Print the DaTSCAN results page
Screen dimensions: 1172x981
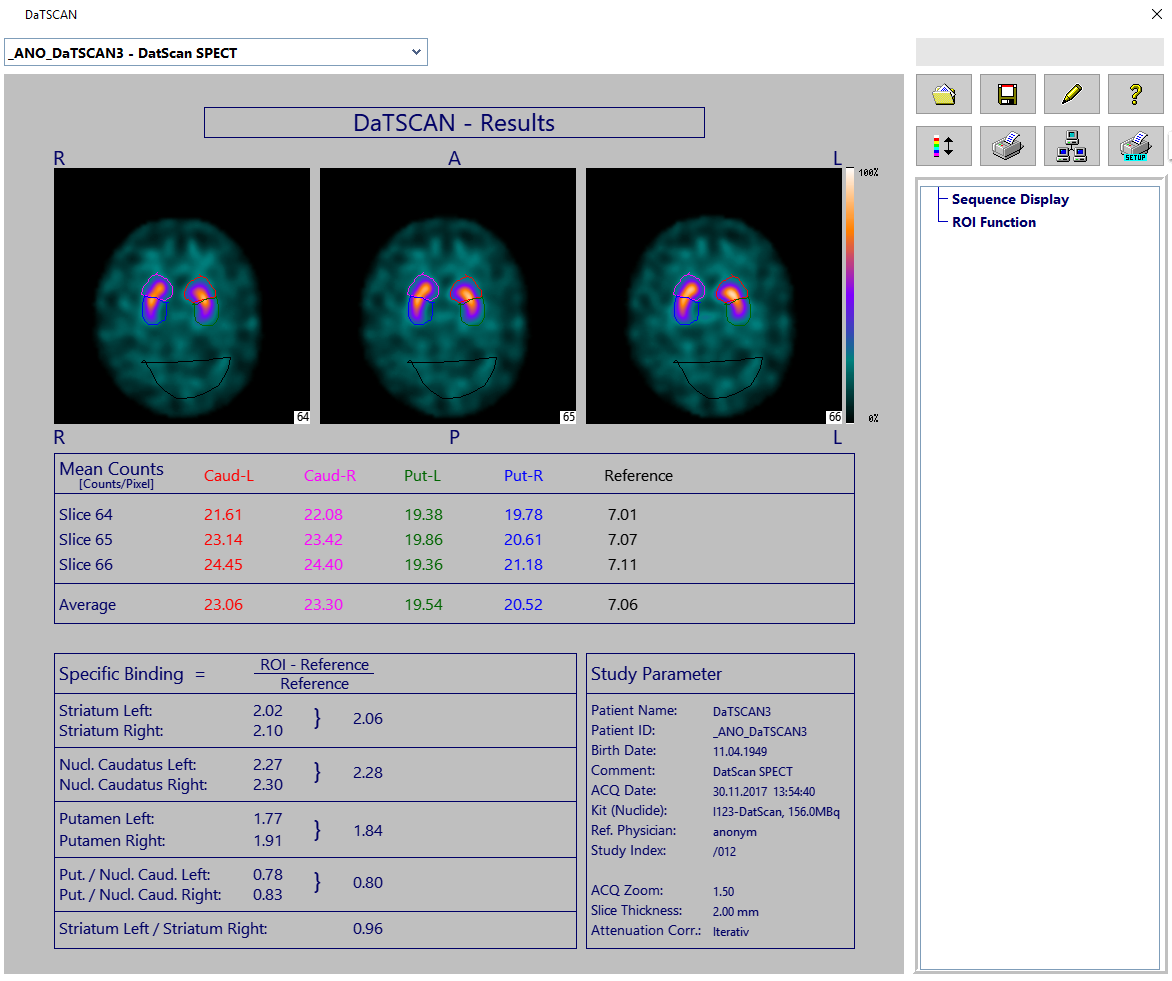1007,146
